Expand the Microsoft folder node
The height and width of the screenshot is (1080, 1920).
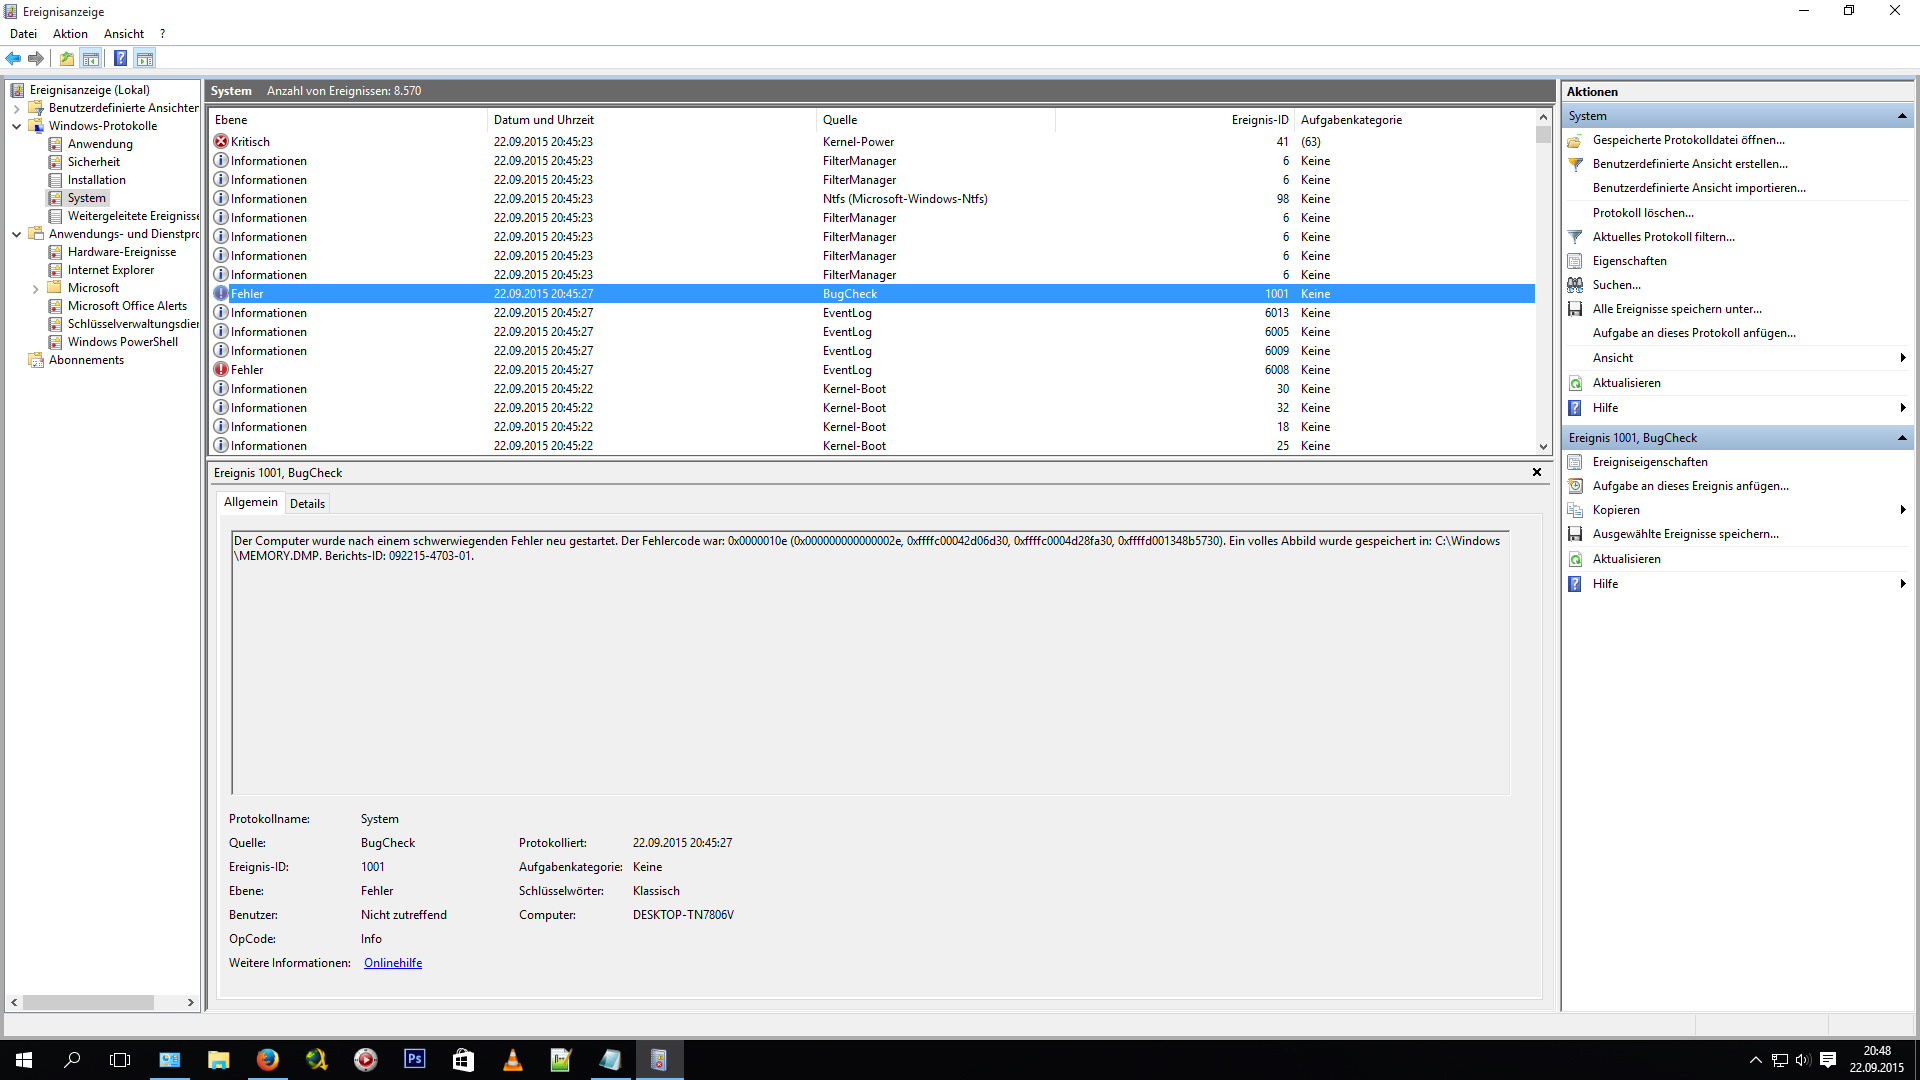[x=35, y=289]
